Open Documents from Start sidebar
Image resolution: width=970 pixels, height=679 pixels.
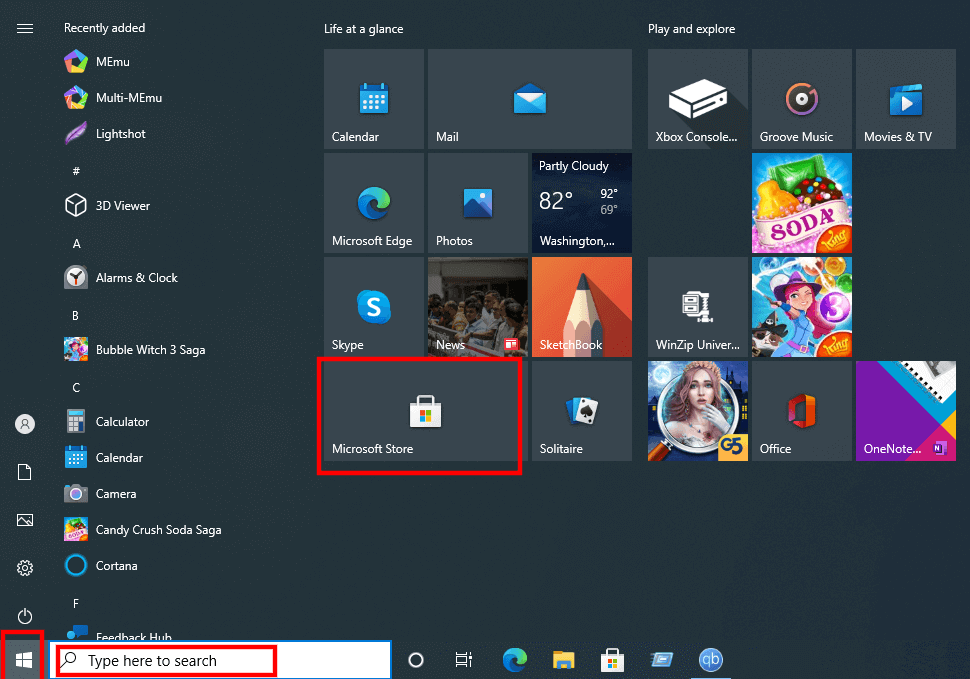(x=25, y=472)
